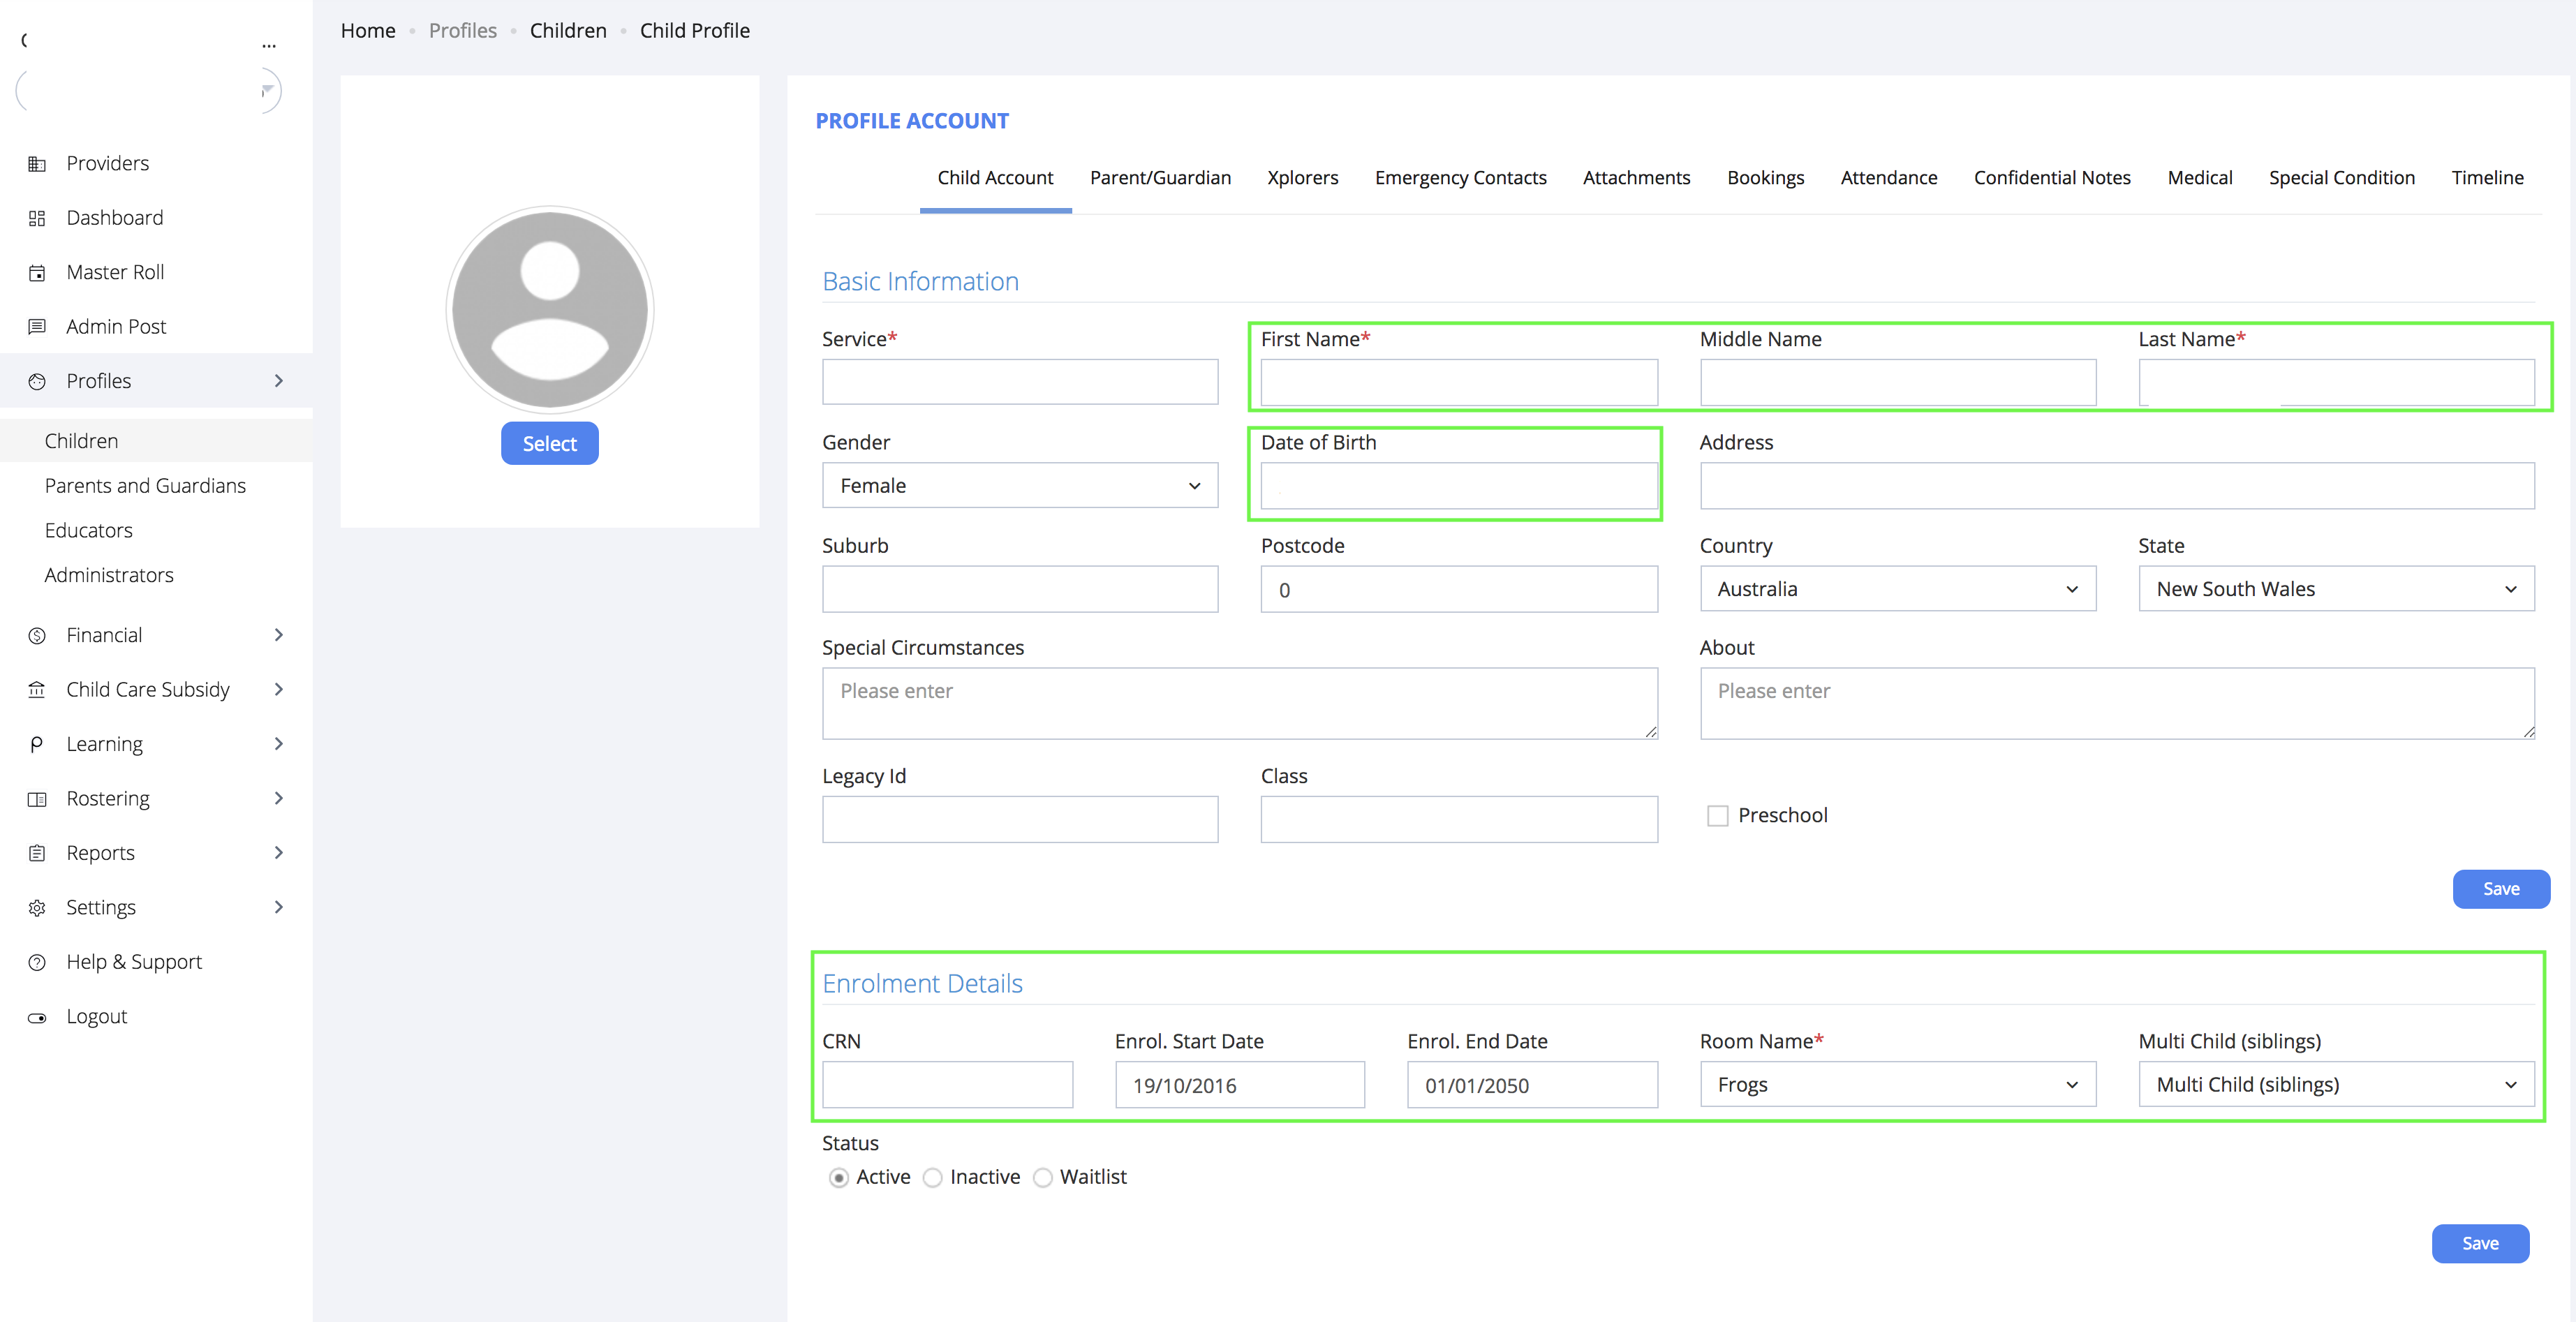
Task: Save the Enrolment Details section
Action: (2480, 1243)
